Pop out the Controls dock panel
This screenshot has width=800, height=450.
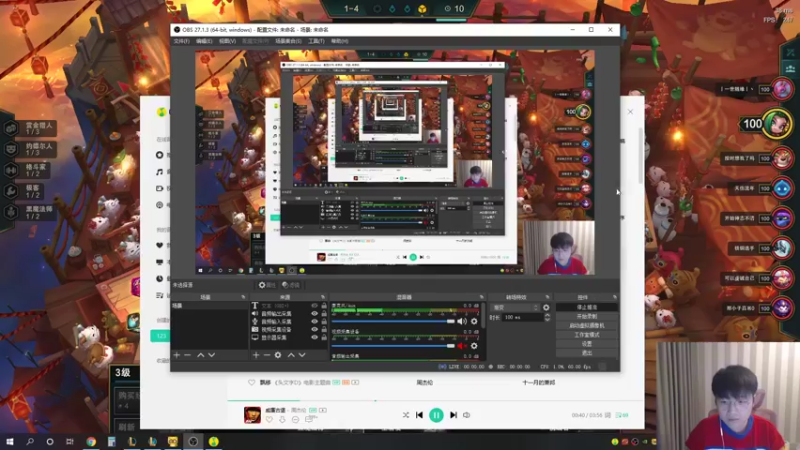coord(614,297)
